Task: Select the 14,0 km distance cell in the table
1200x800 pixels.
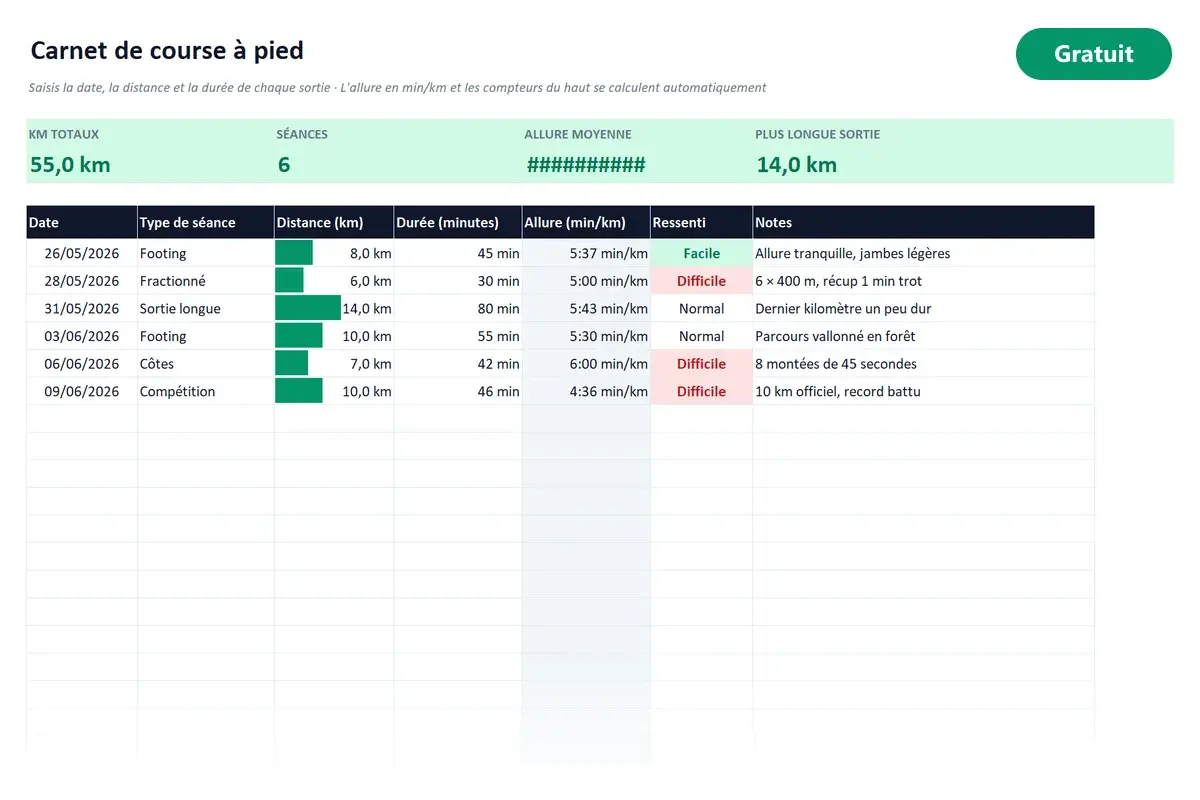Action: pyautogui.click(x=334, y=308)
